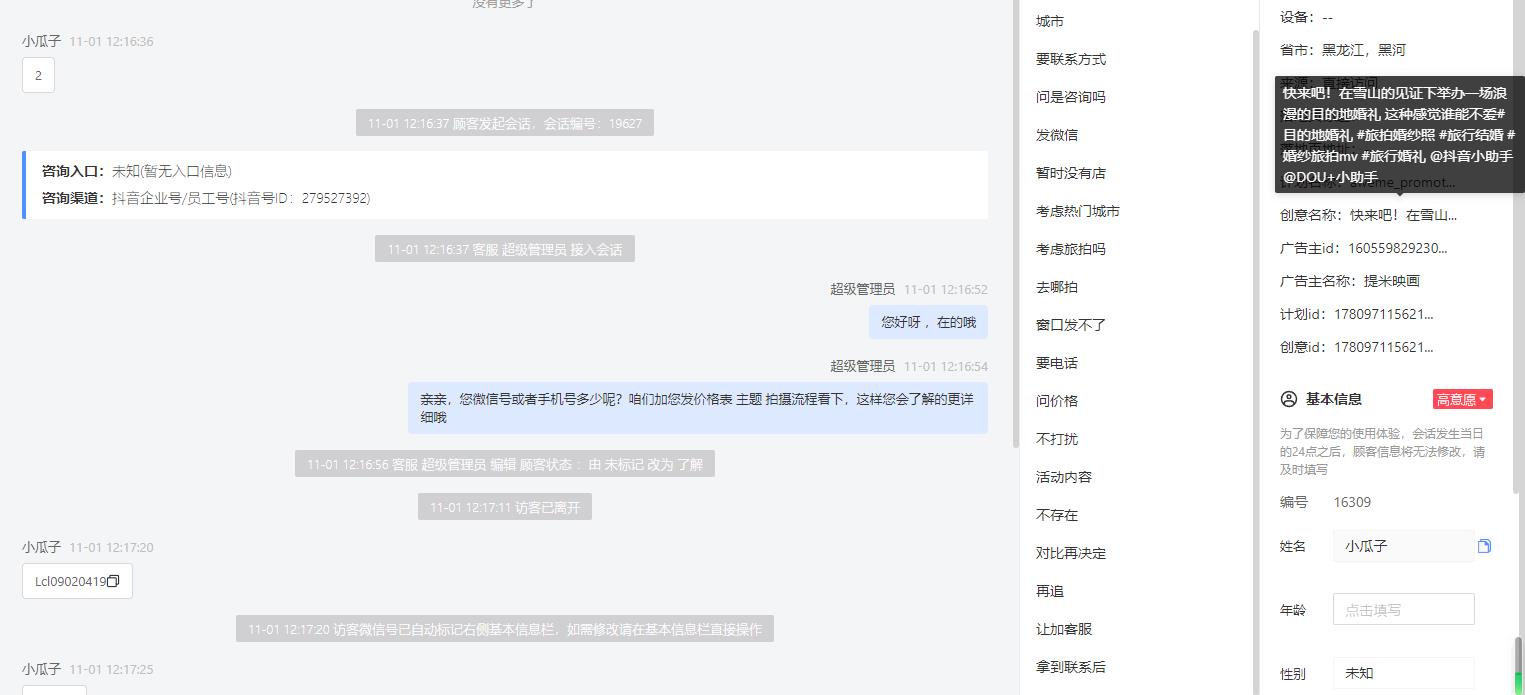Select quick reply 发微信

click(1057, 135)
